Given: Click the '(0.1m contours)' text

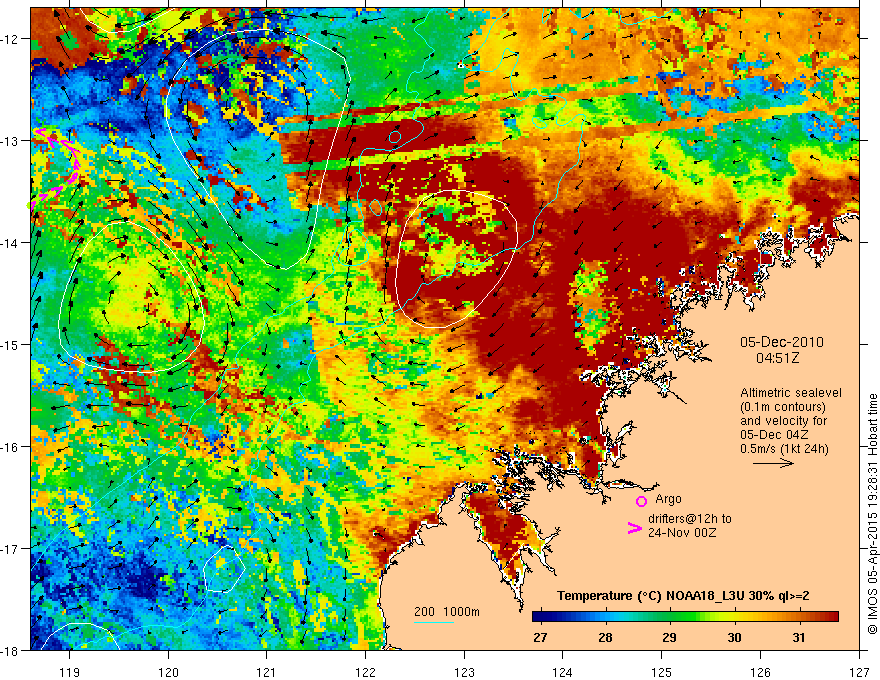Looking at the screenshot, I should 783,407.
